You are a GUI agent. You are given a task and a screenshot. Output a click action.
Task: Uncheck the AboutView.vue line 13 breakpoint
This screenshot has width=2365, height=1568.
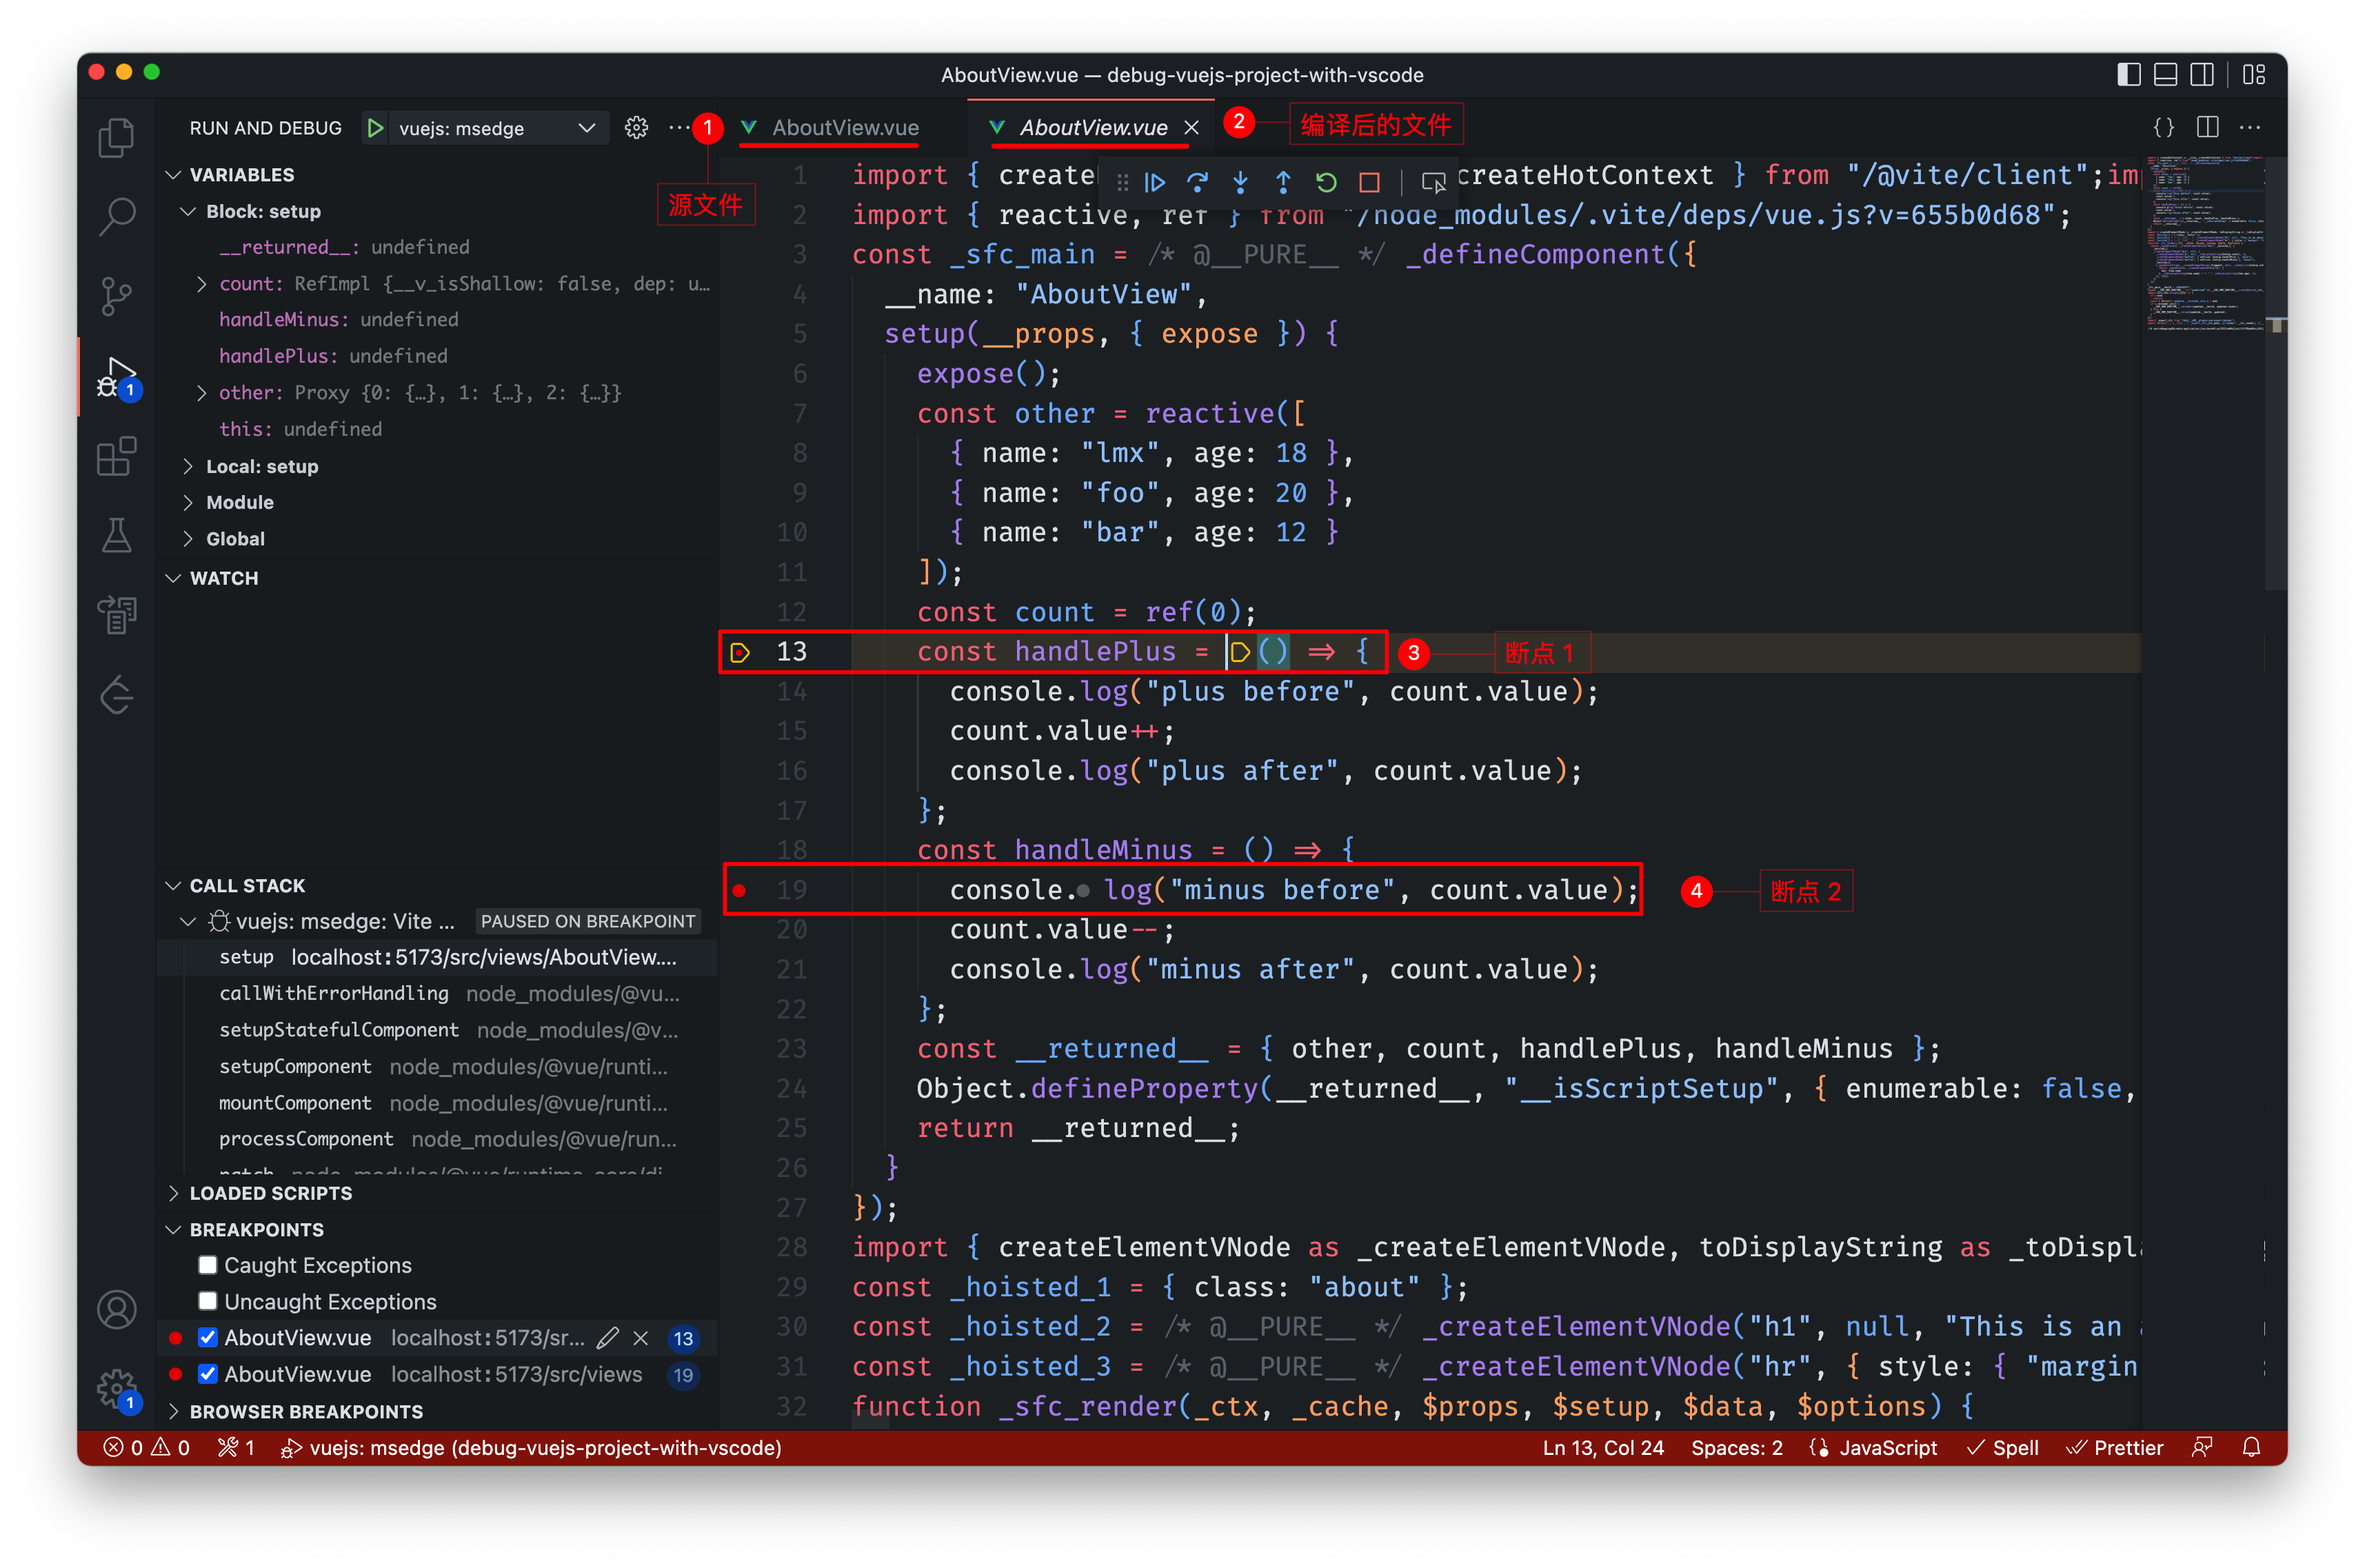click(208, 1338)
